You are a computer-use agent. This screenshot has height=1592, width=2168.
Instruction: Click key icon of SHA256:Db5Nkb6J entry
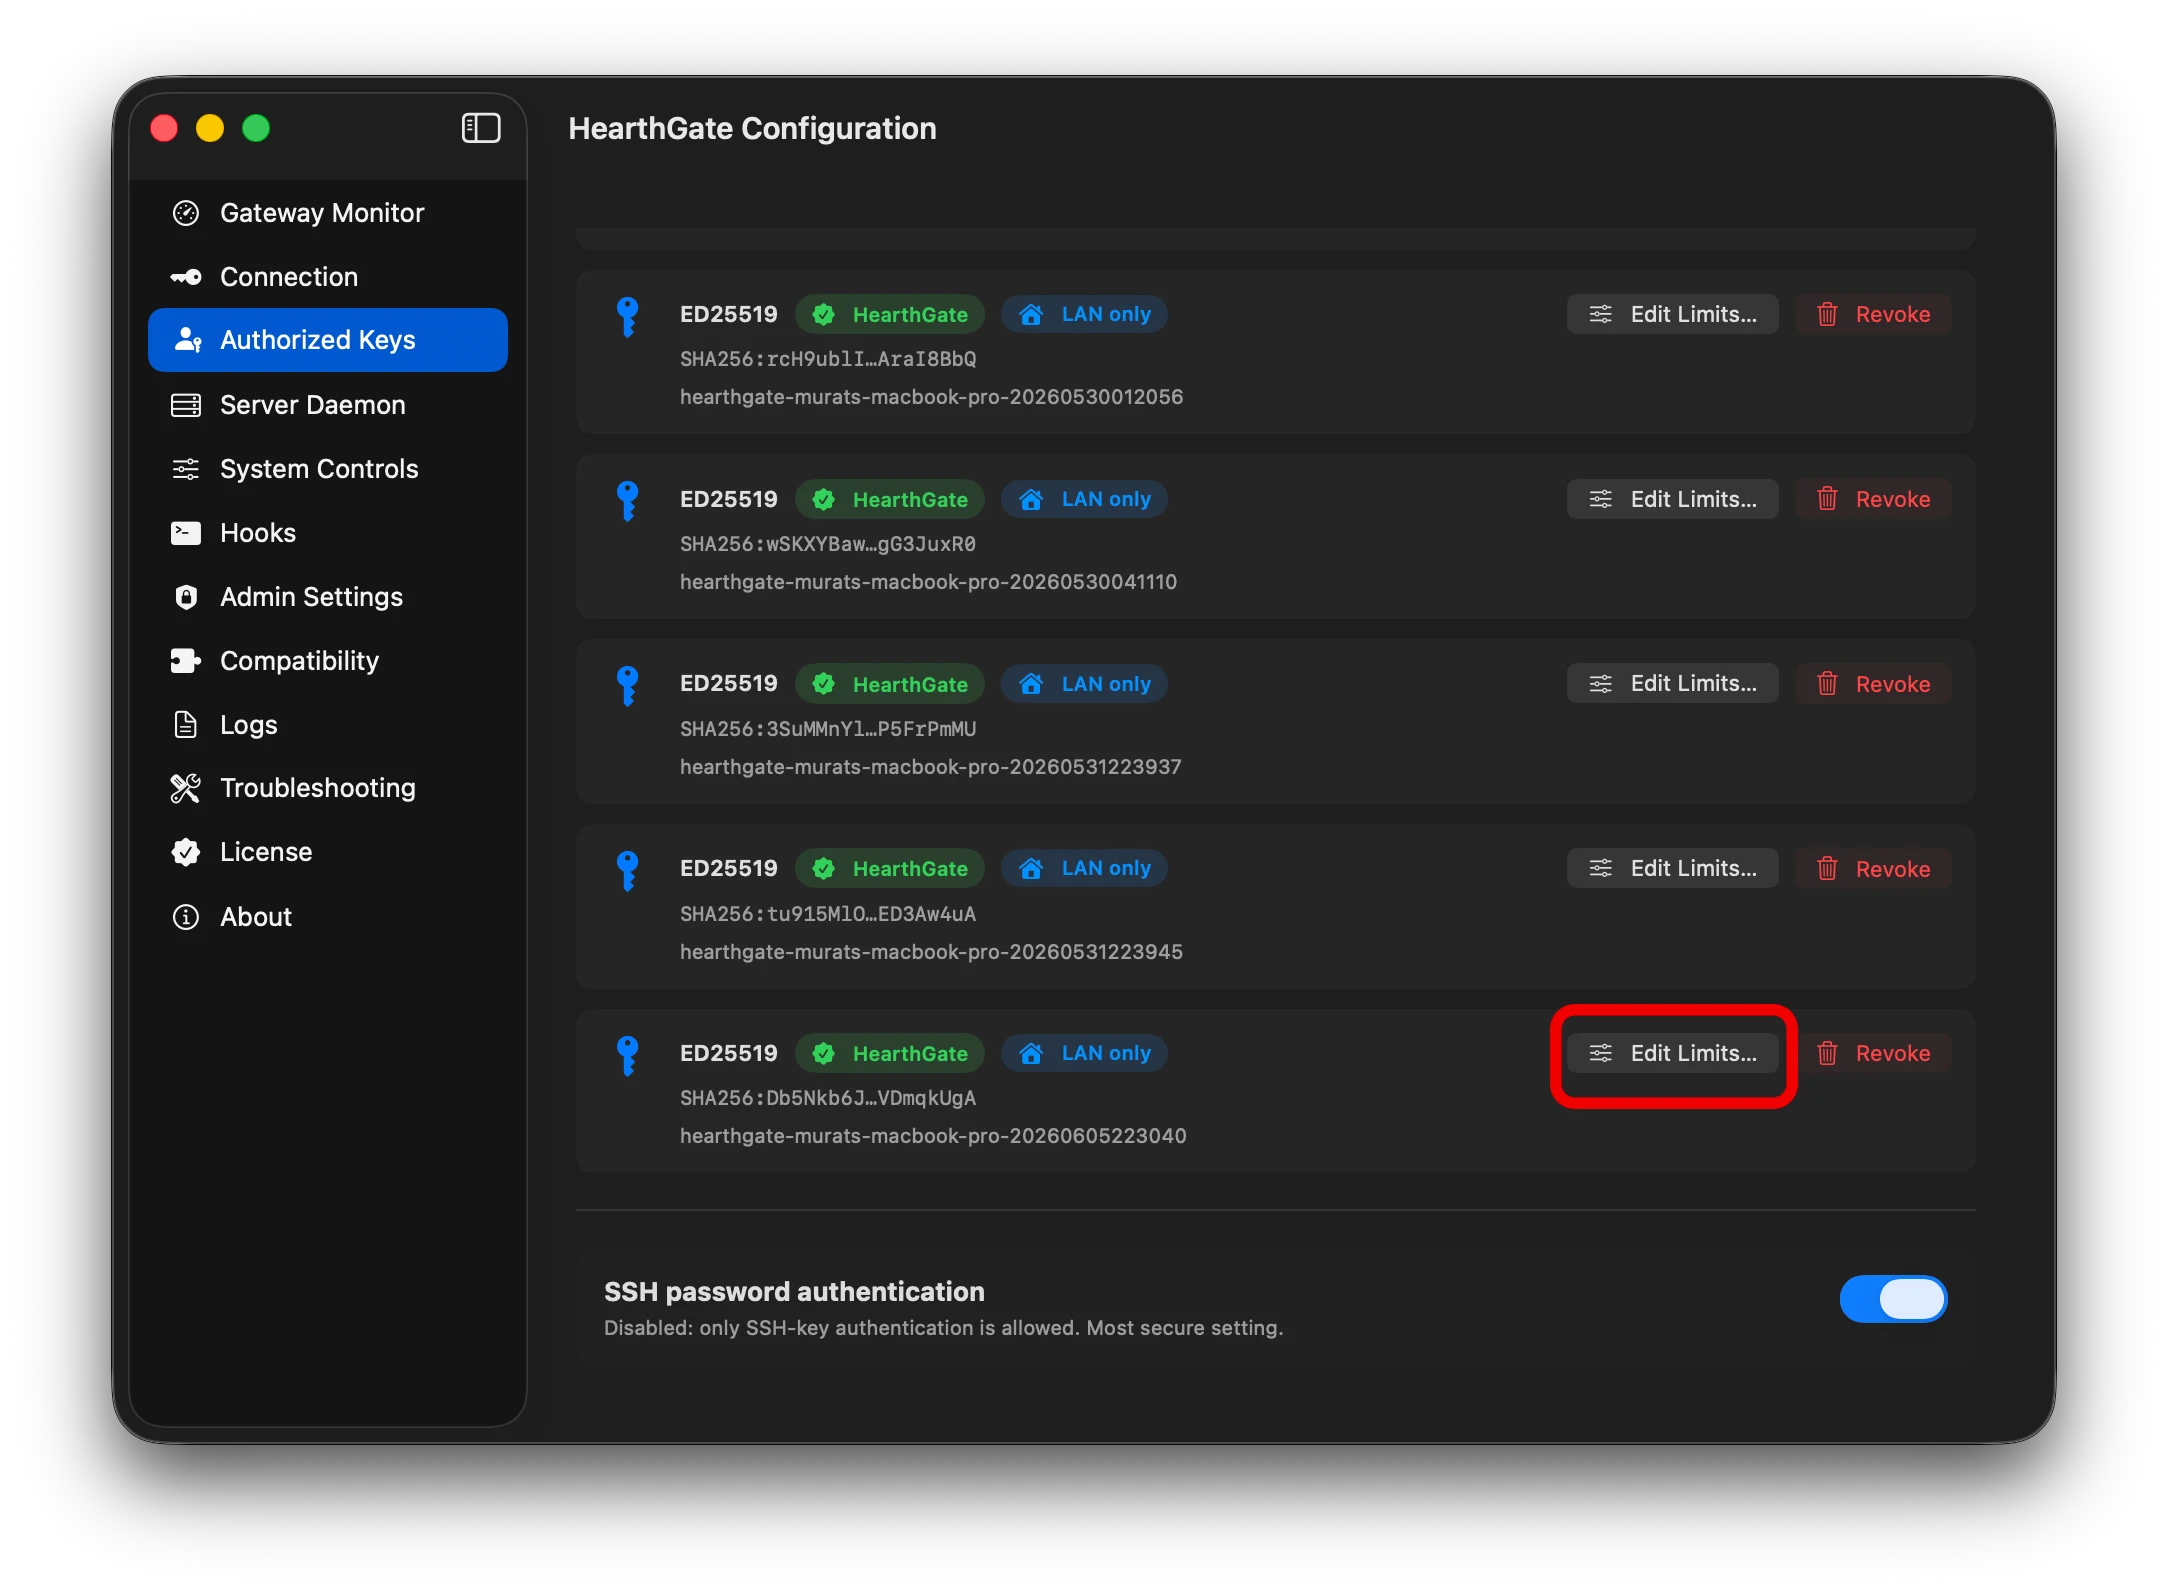628,1056
